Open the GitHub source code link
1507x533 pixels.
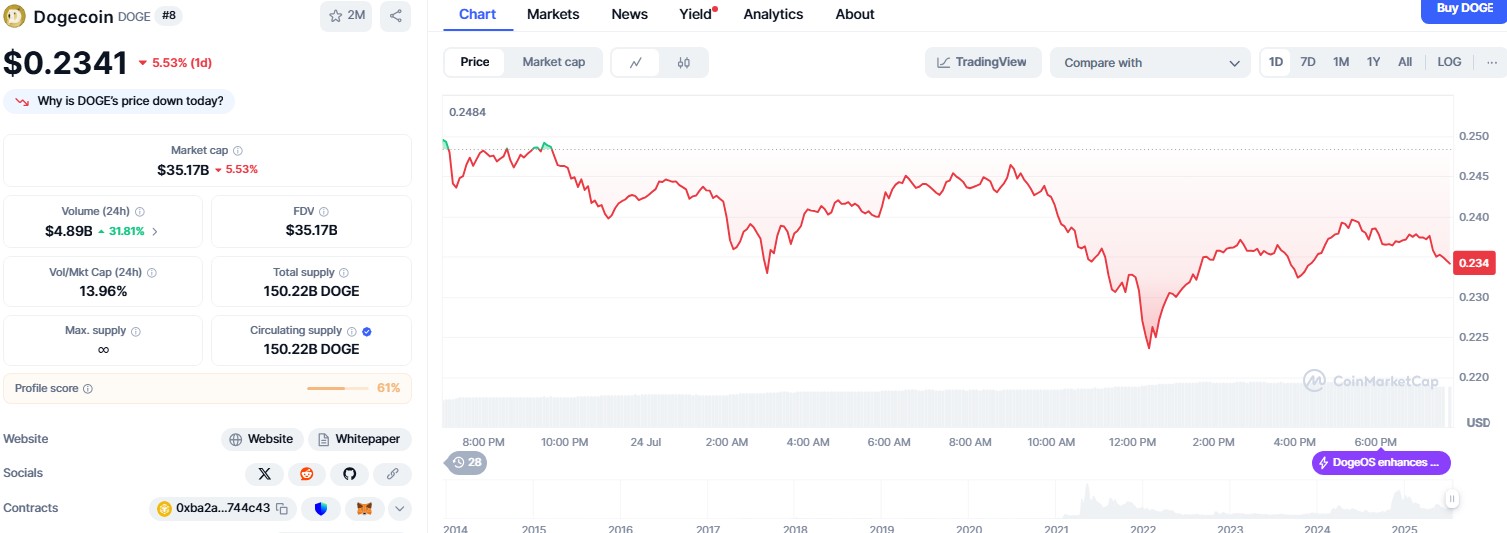click(349, 474)
